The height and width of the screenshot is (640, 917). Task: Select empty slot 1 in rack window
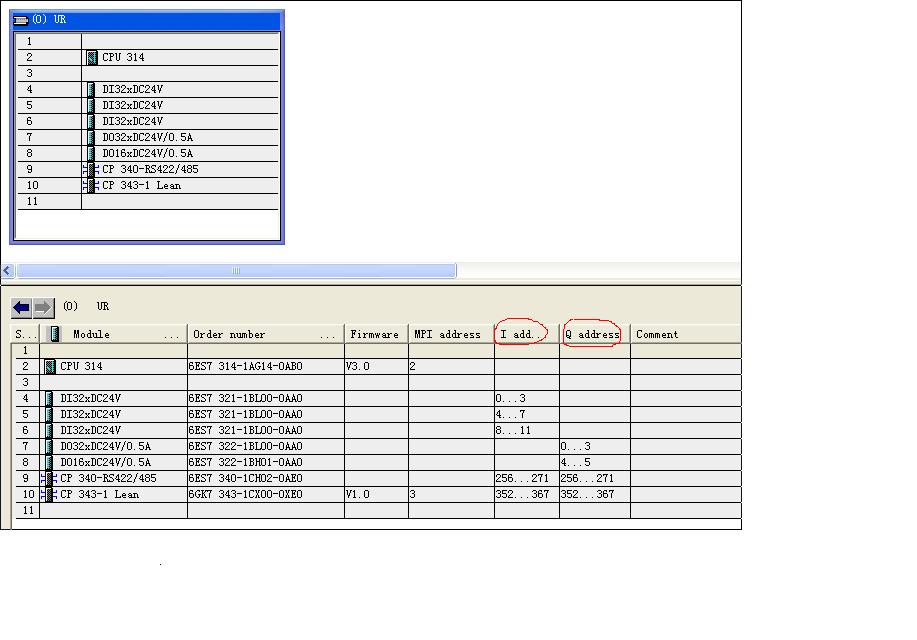(x=147, y=42)
